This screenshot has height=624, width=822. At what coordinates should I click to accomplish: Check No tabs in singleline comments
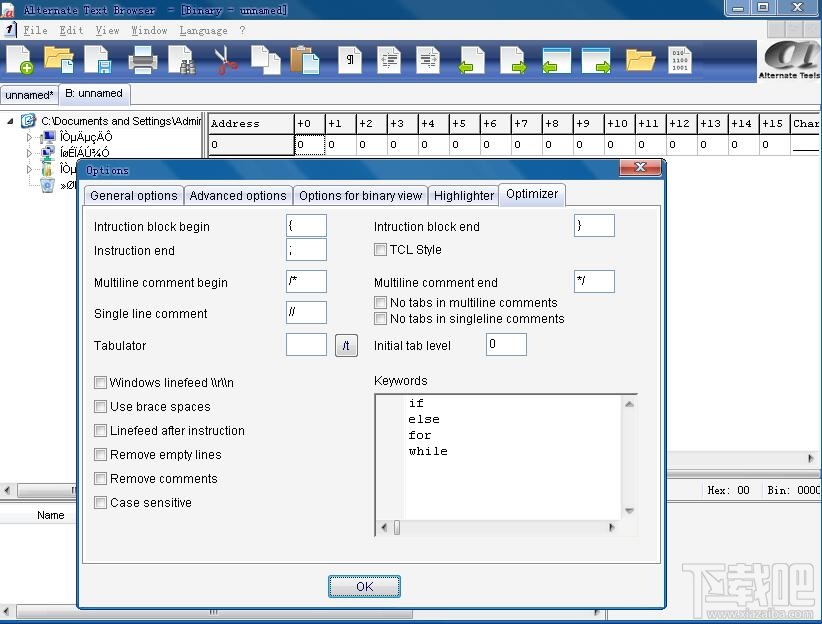(381, 318)
